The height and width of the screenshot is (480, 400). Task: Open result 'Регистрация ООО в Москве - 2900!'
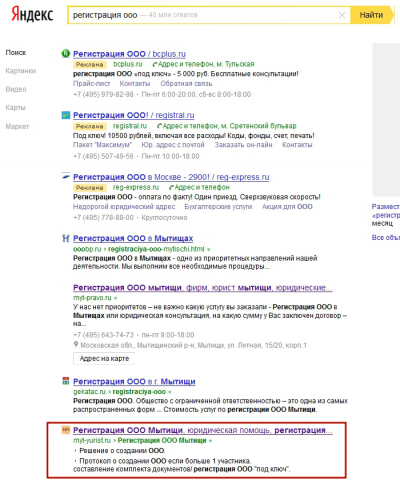[171, 177]
